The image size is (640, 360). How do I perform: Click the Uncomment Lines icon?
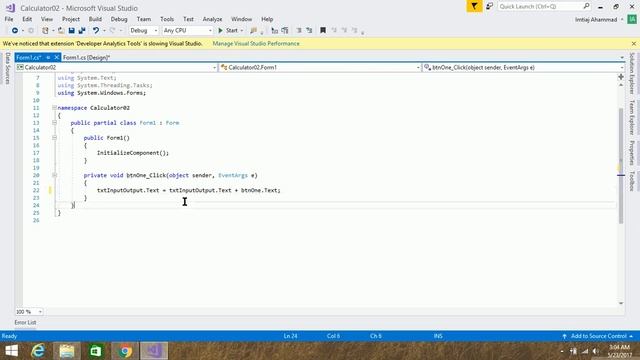click(x=285, y=31)
